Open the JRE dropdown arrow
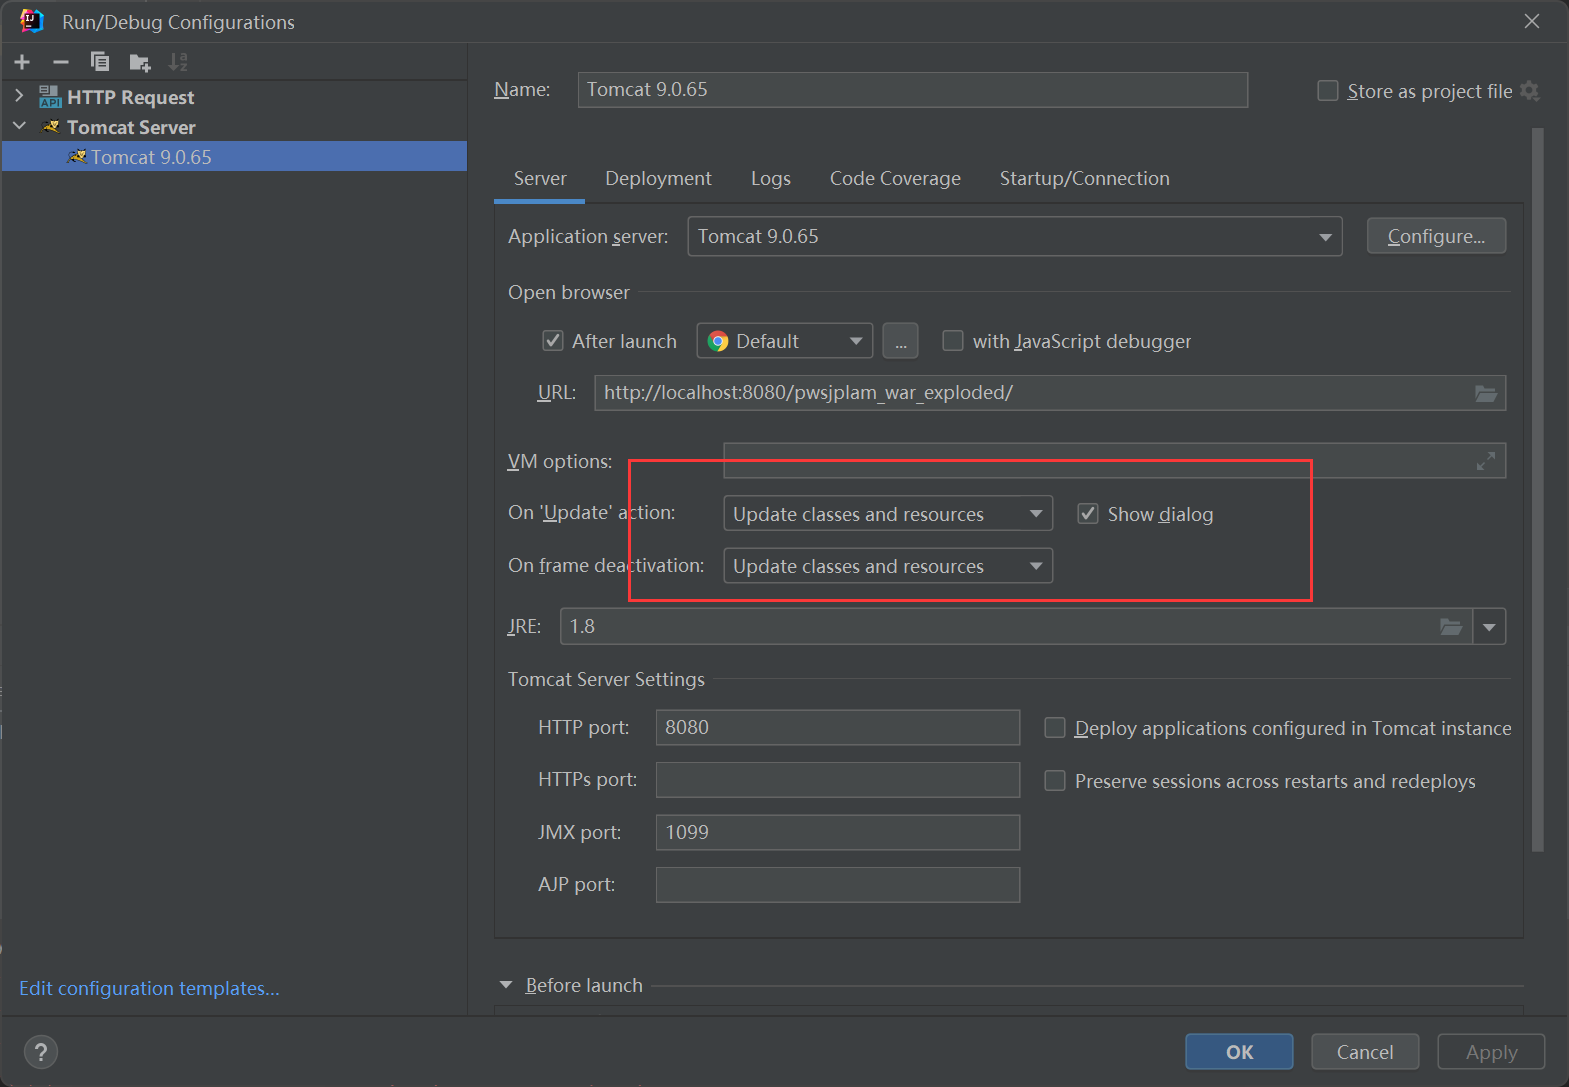The width and height of the screenshot is (1569, 1087). (x=1489, y=627)
